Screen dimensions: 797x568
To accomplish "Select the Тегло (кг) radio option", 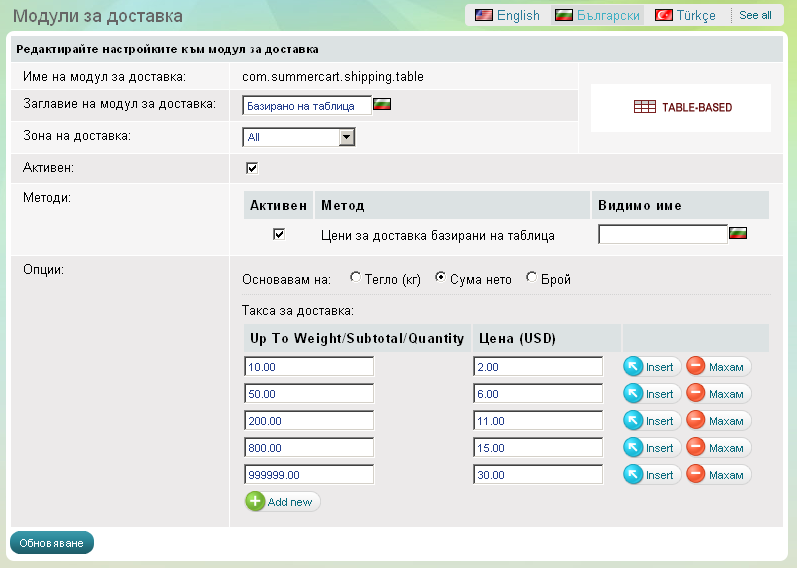I will click(355, 279).
